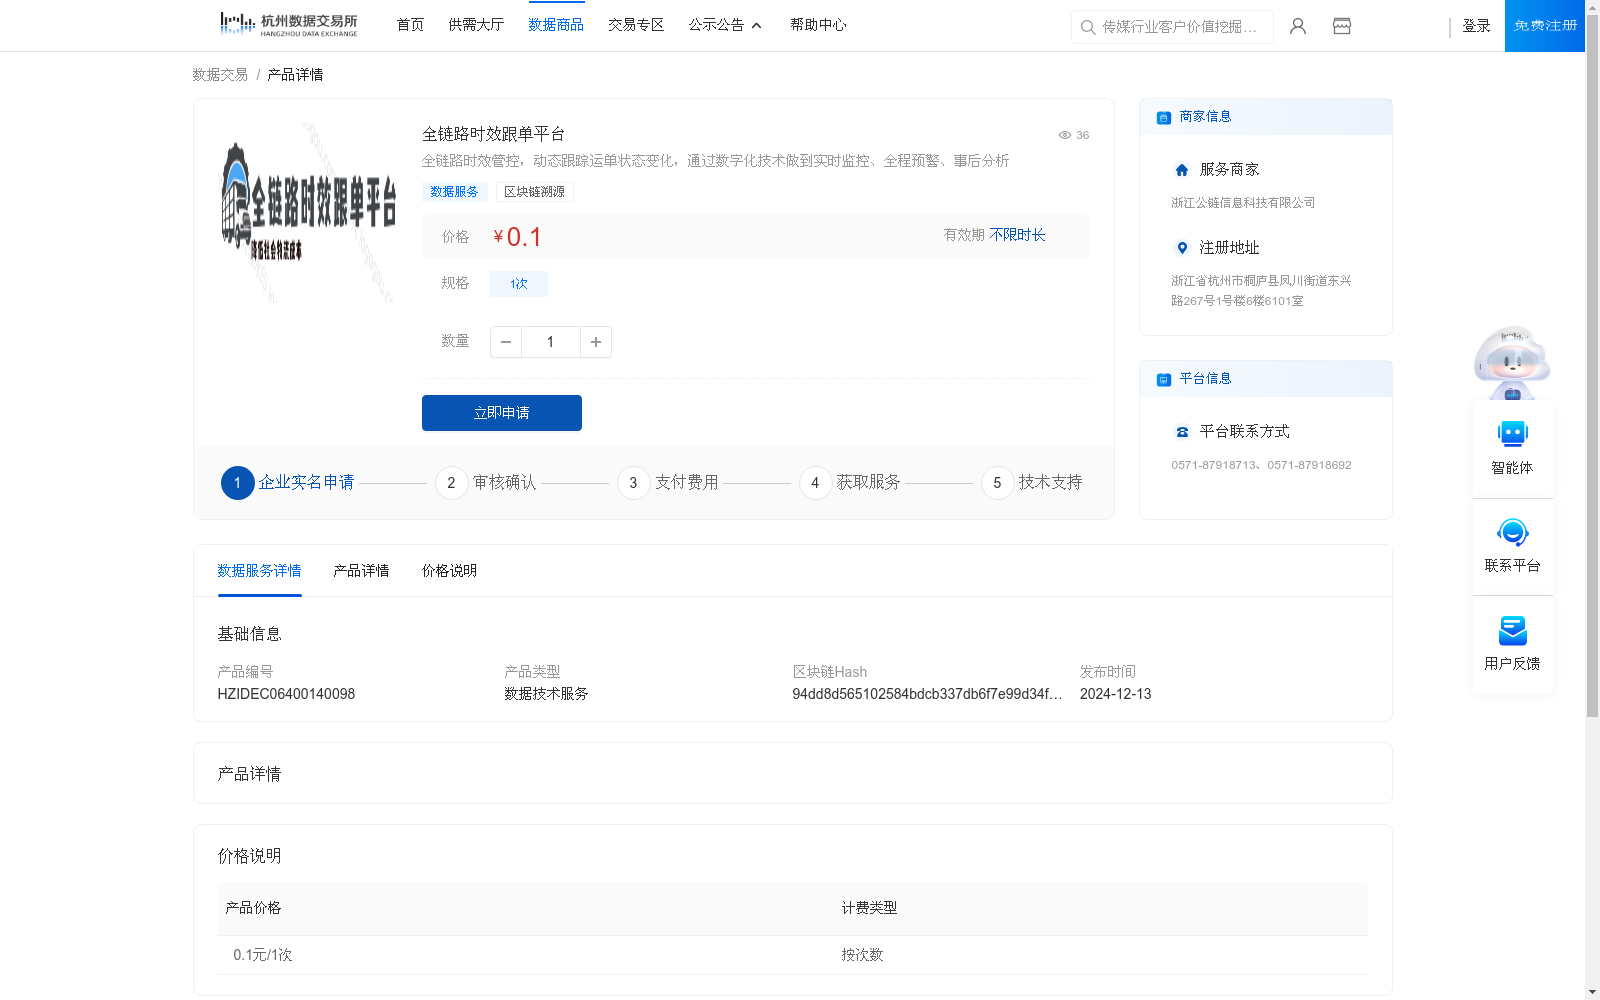Click the 0.1元/1次 price cell
This screenshot has width=1600, height=1000.
[x=263, y=955]
